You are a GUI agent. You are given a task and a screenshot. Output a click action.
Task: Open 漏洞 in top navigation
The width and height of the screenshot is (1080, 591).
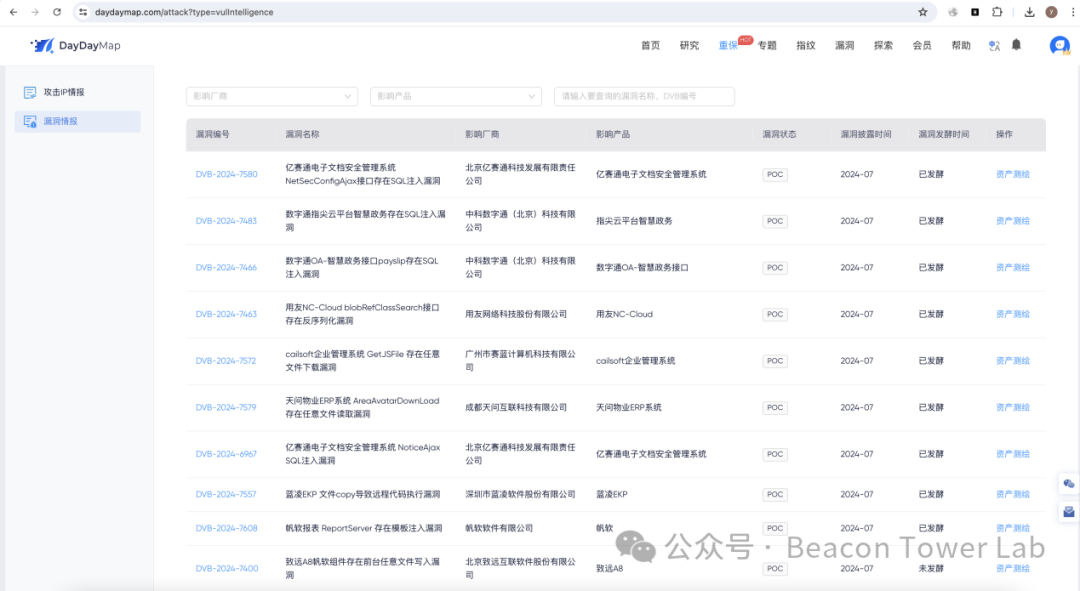[x=844, y=45]
